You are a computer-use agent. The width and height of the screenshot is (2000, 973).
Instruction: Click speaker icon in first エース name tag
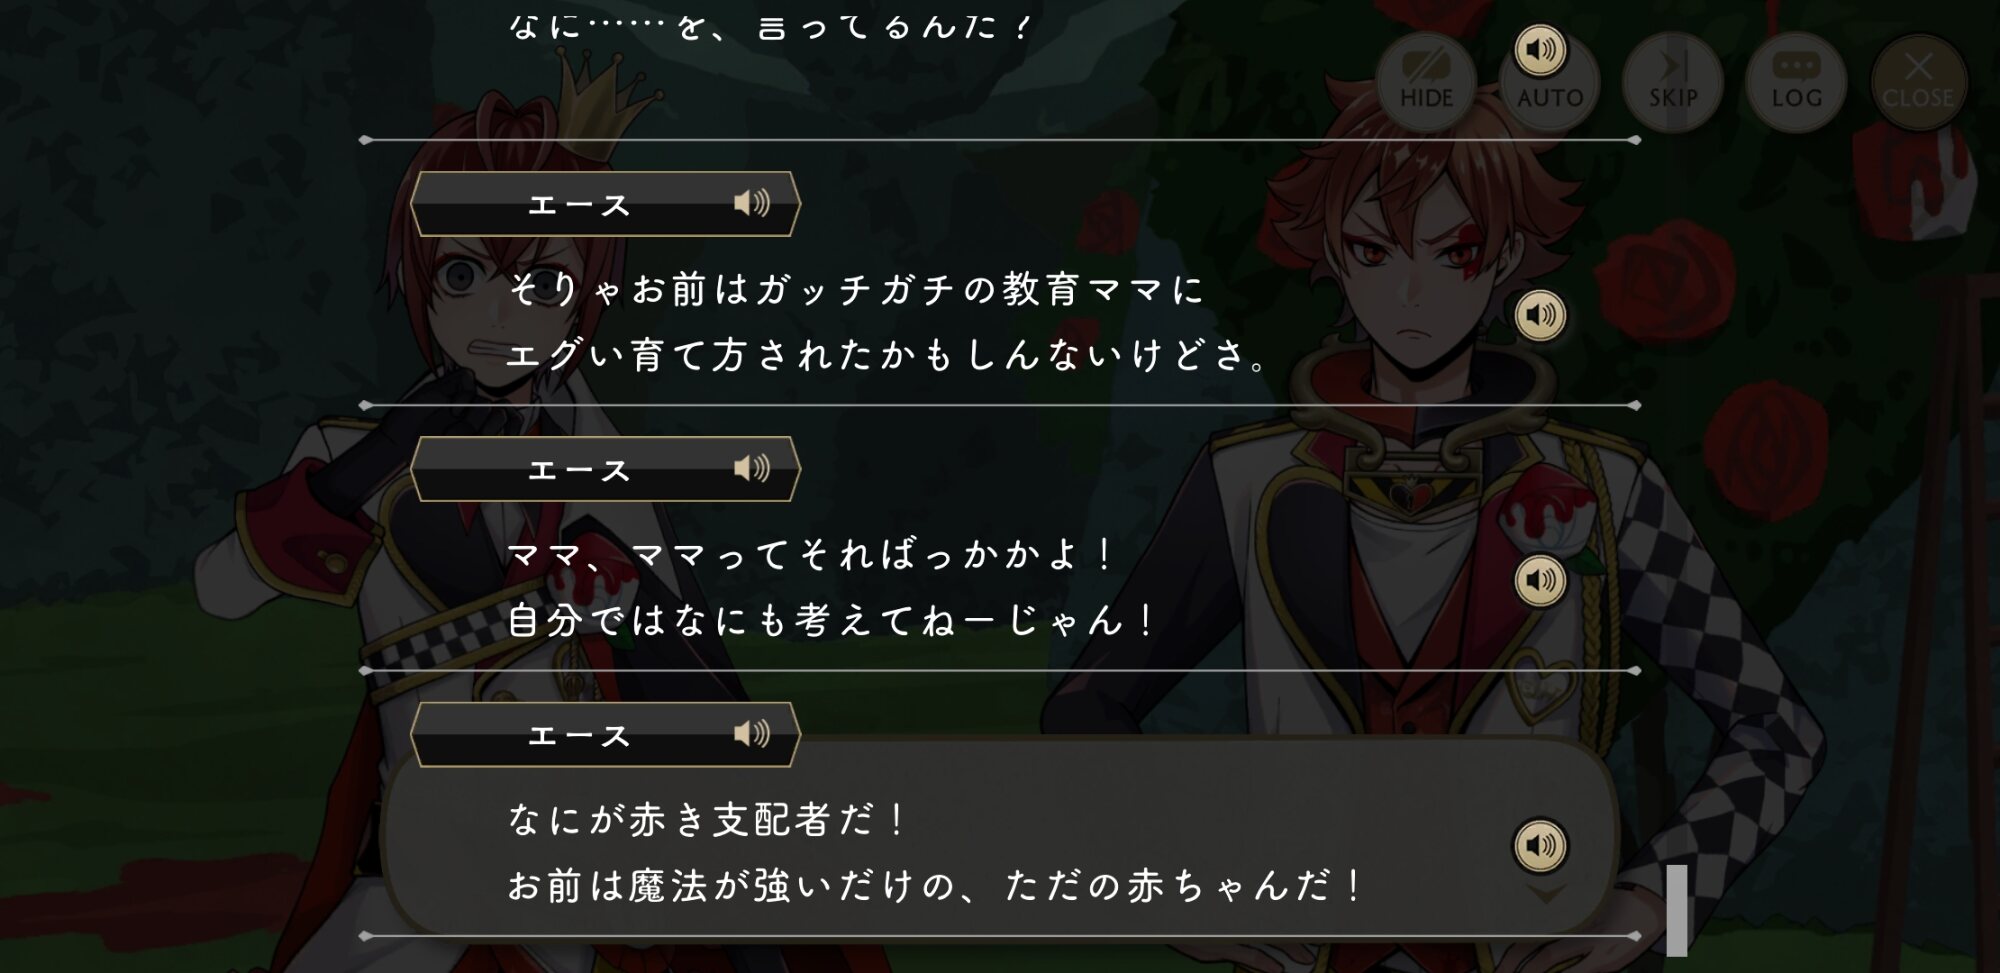752,203
